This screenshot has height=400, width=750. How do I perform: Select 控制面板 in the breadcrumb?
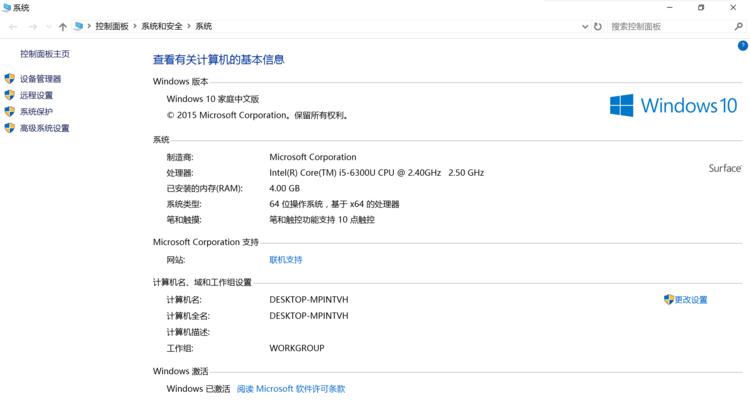[112, 26]
